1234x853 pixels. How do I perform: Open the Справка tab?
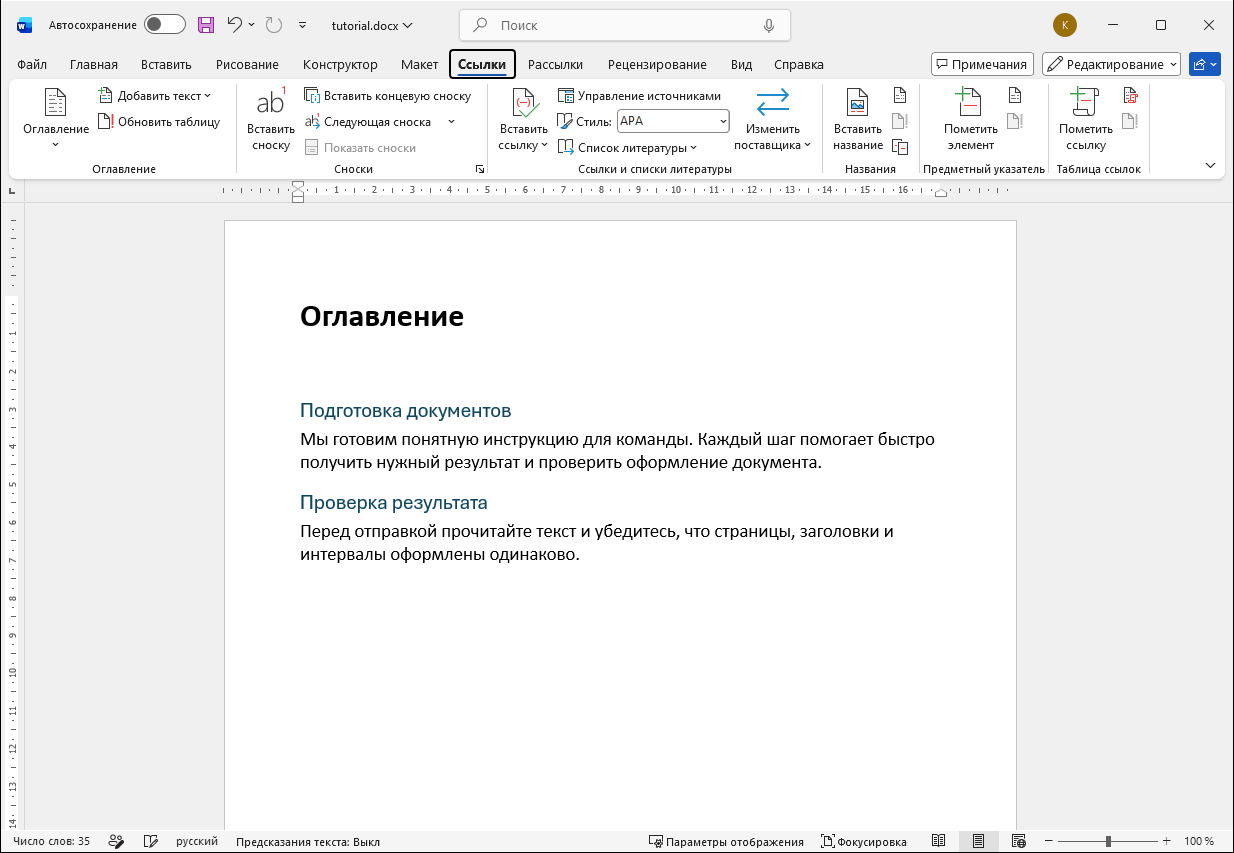[799, 64]
